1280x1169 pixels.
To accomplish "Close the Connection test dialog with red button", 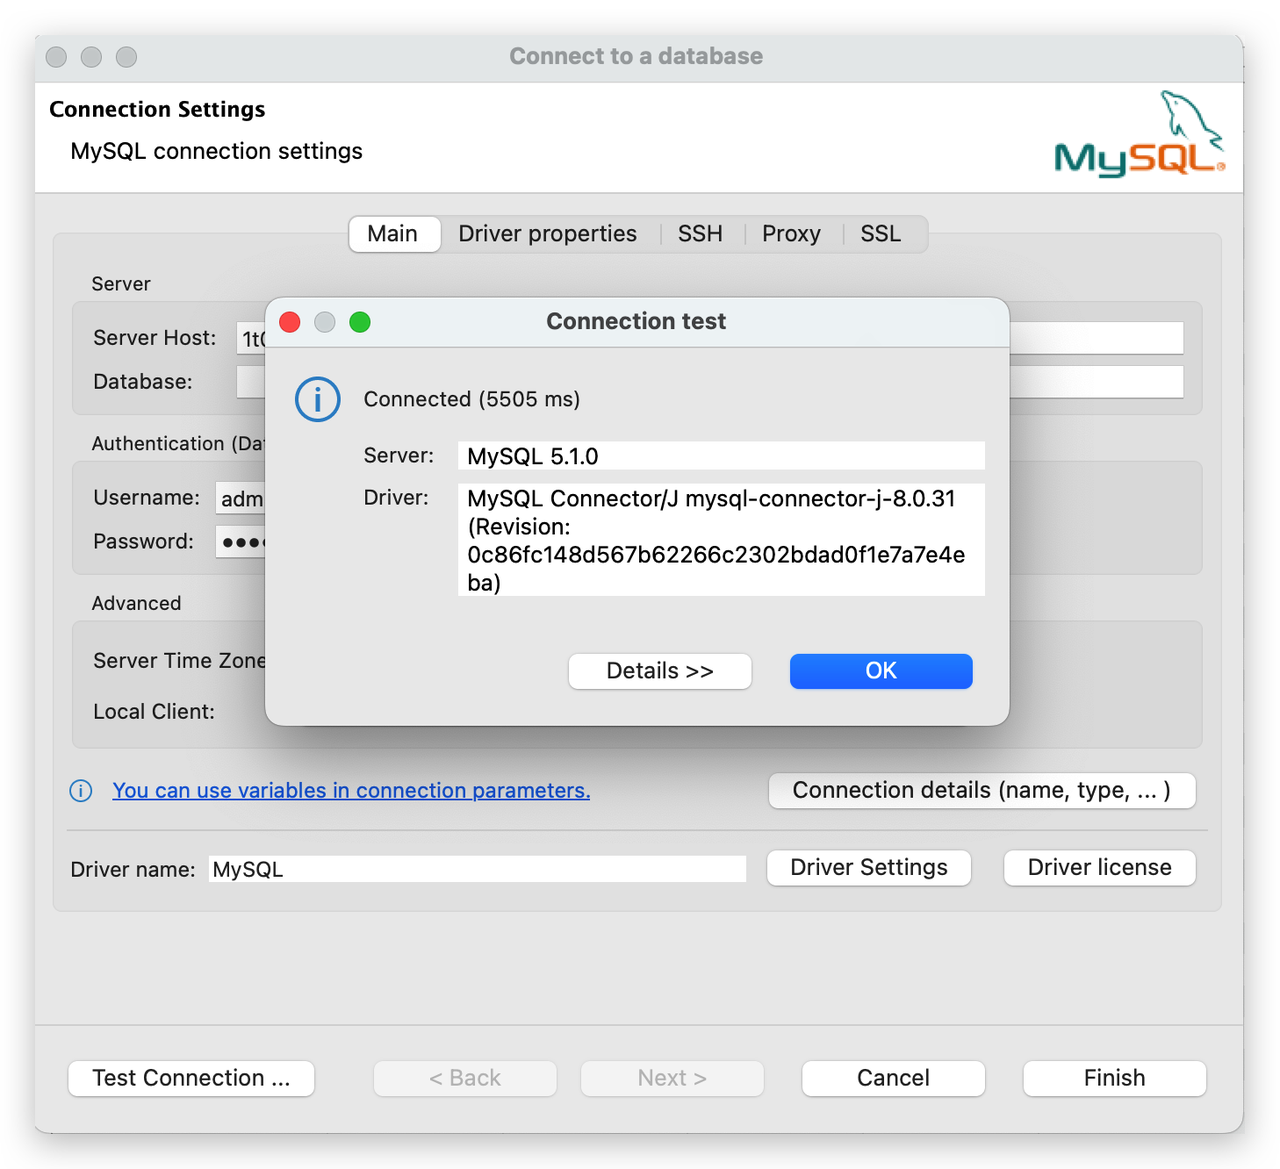I will point(290,322).
